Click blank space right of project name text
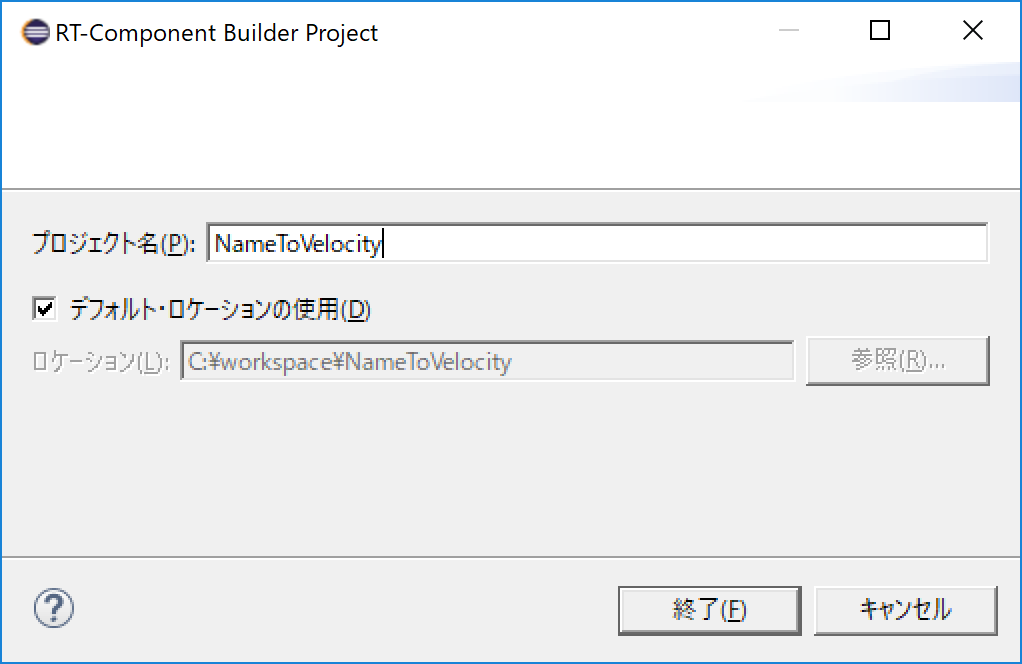 [684, 243]
